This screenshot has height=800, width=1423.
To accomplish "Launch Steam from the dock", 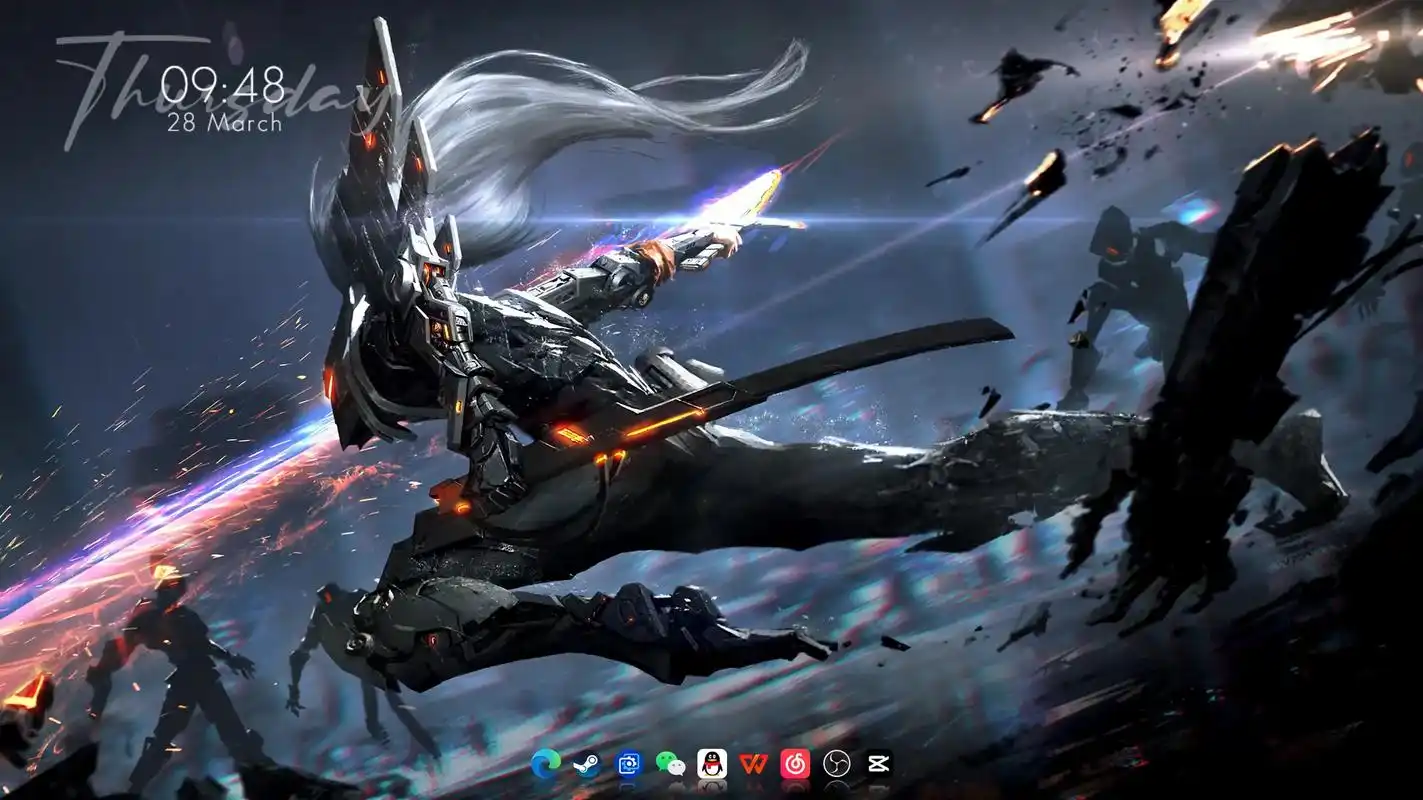I will coord(587,764).
